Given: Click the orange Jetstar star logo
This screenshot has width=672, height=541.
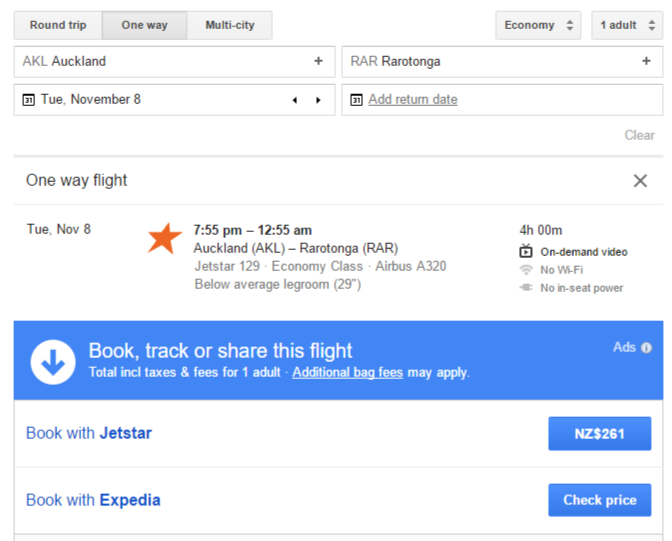Looking at the screenshot, I should pos(165,238).
